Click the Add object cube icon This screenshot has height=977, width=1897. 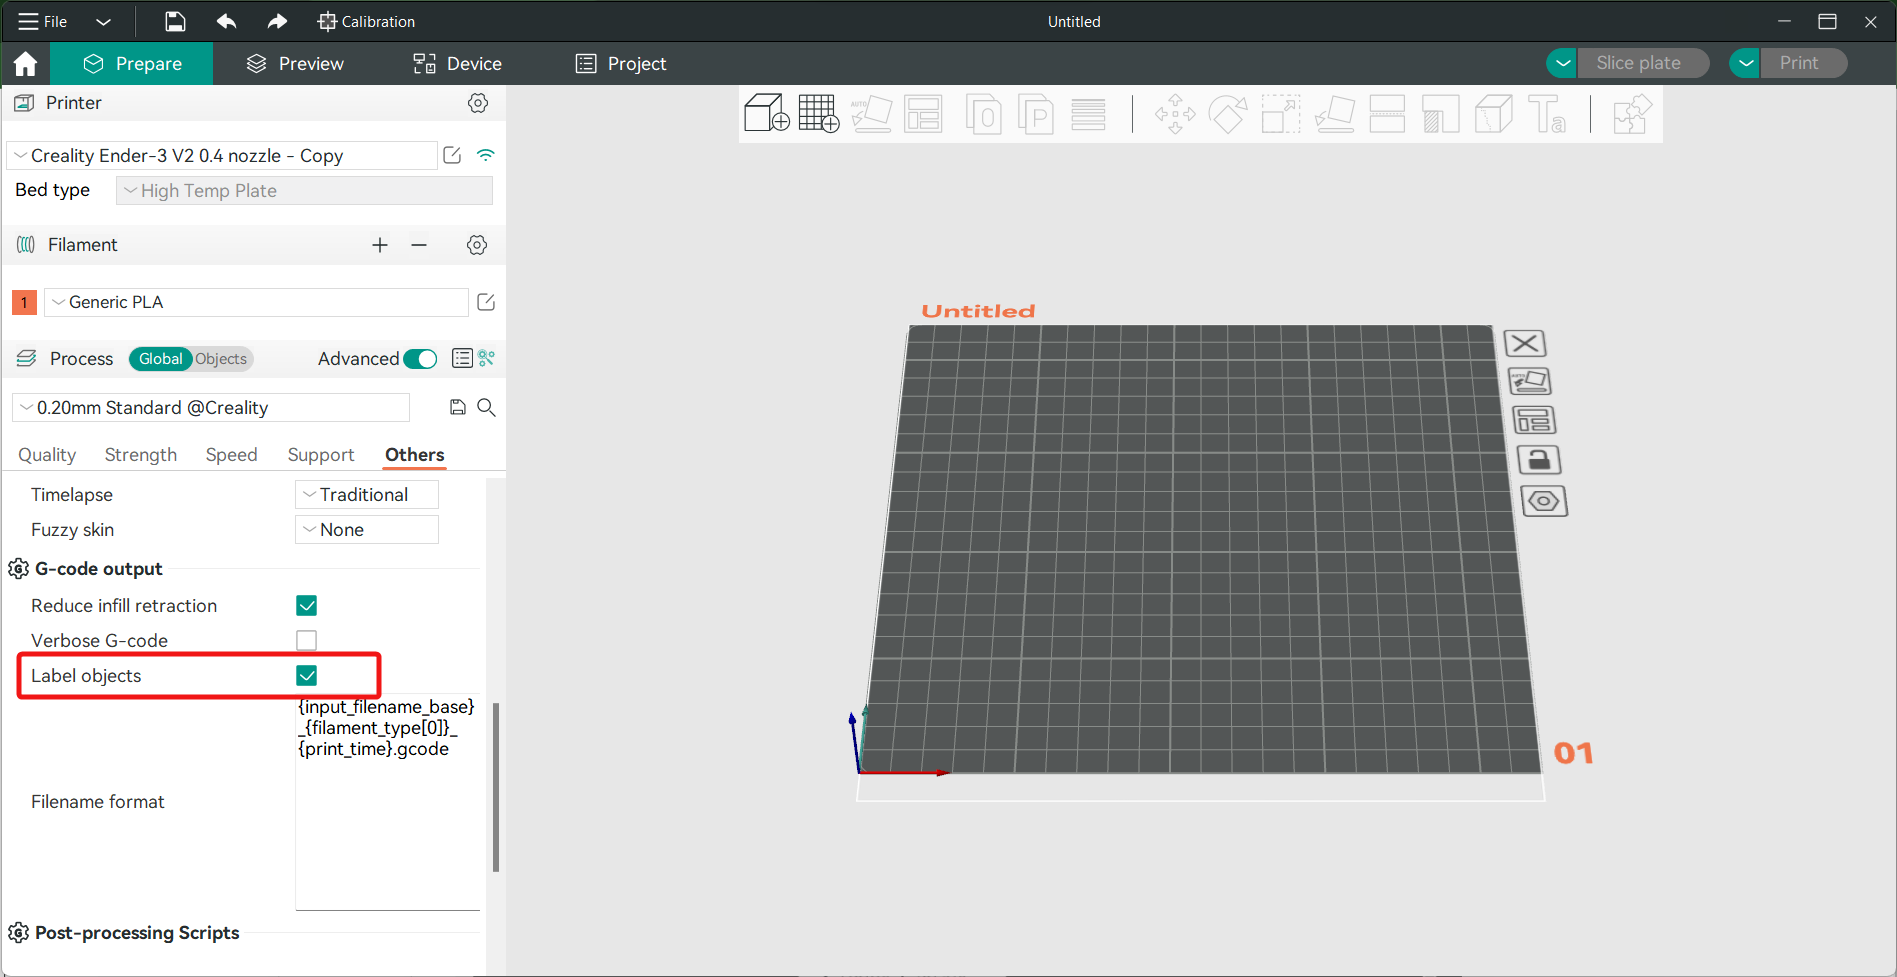point(767,114)
